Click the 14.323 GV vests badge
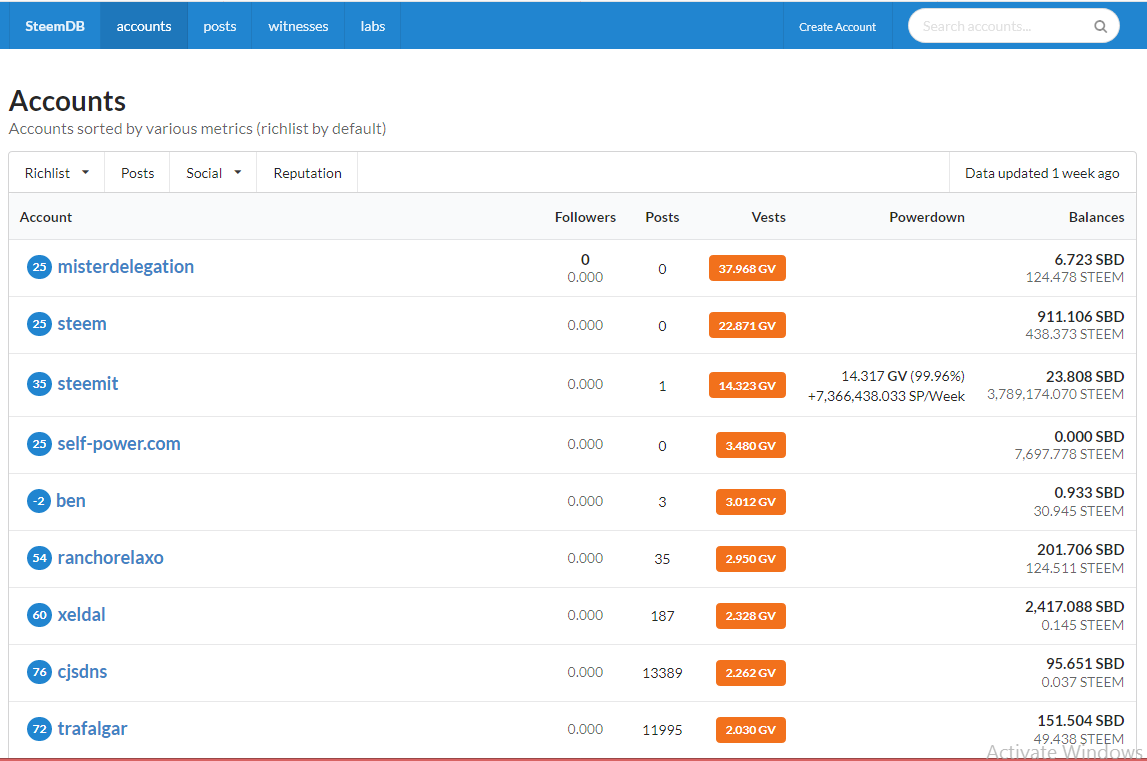 [747, 386]
